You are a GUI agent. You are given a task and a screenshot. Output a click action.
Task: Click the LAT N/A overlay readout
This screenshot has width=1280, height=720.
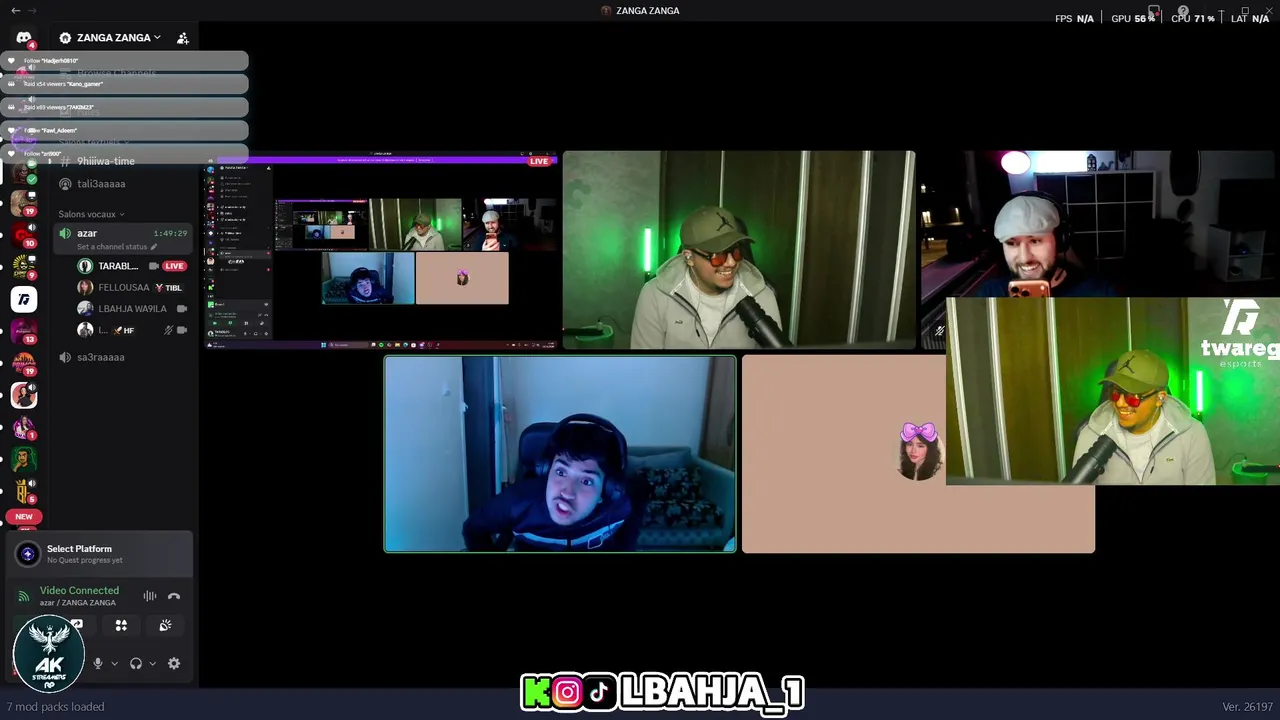(1250, 18)
